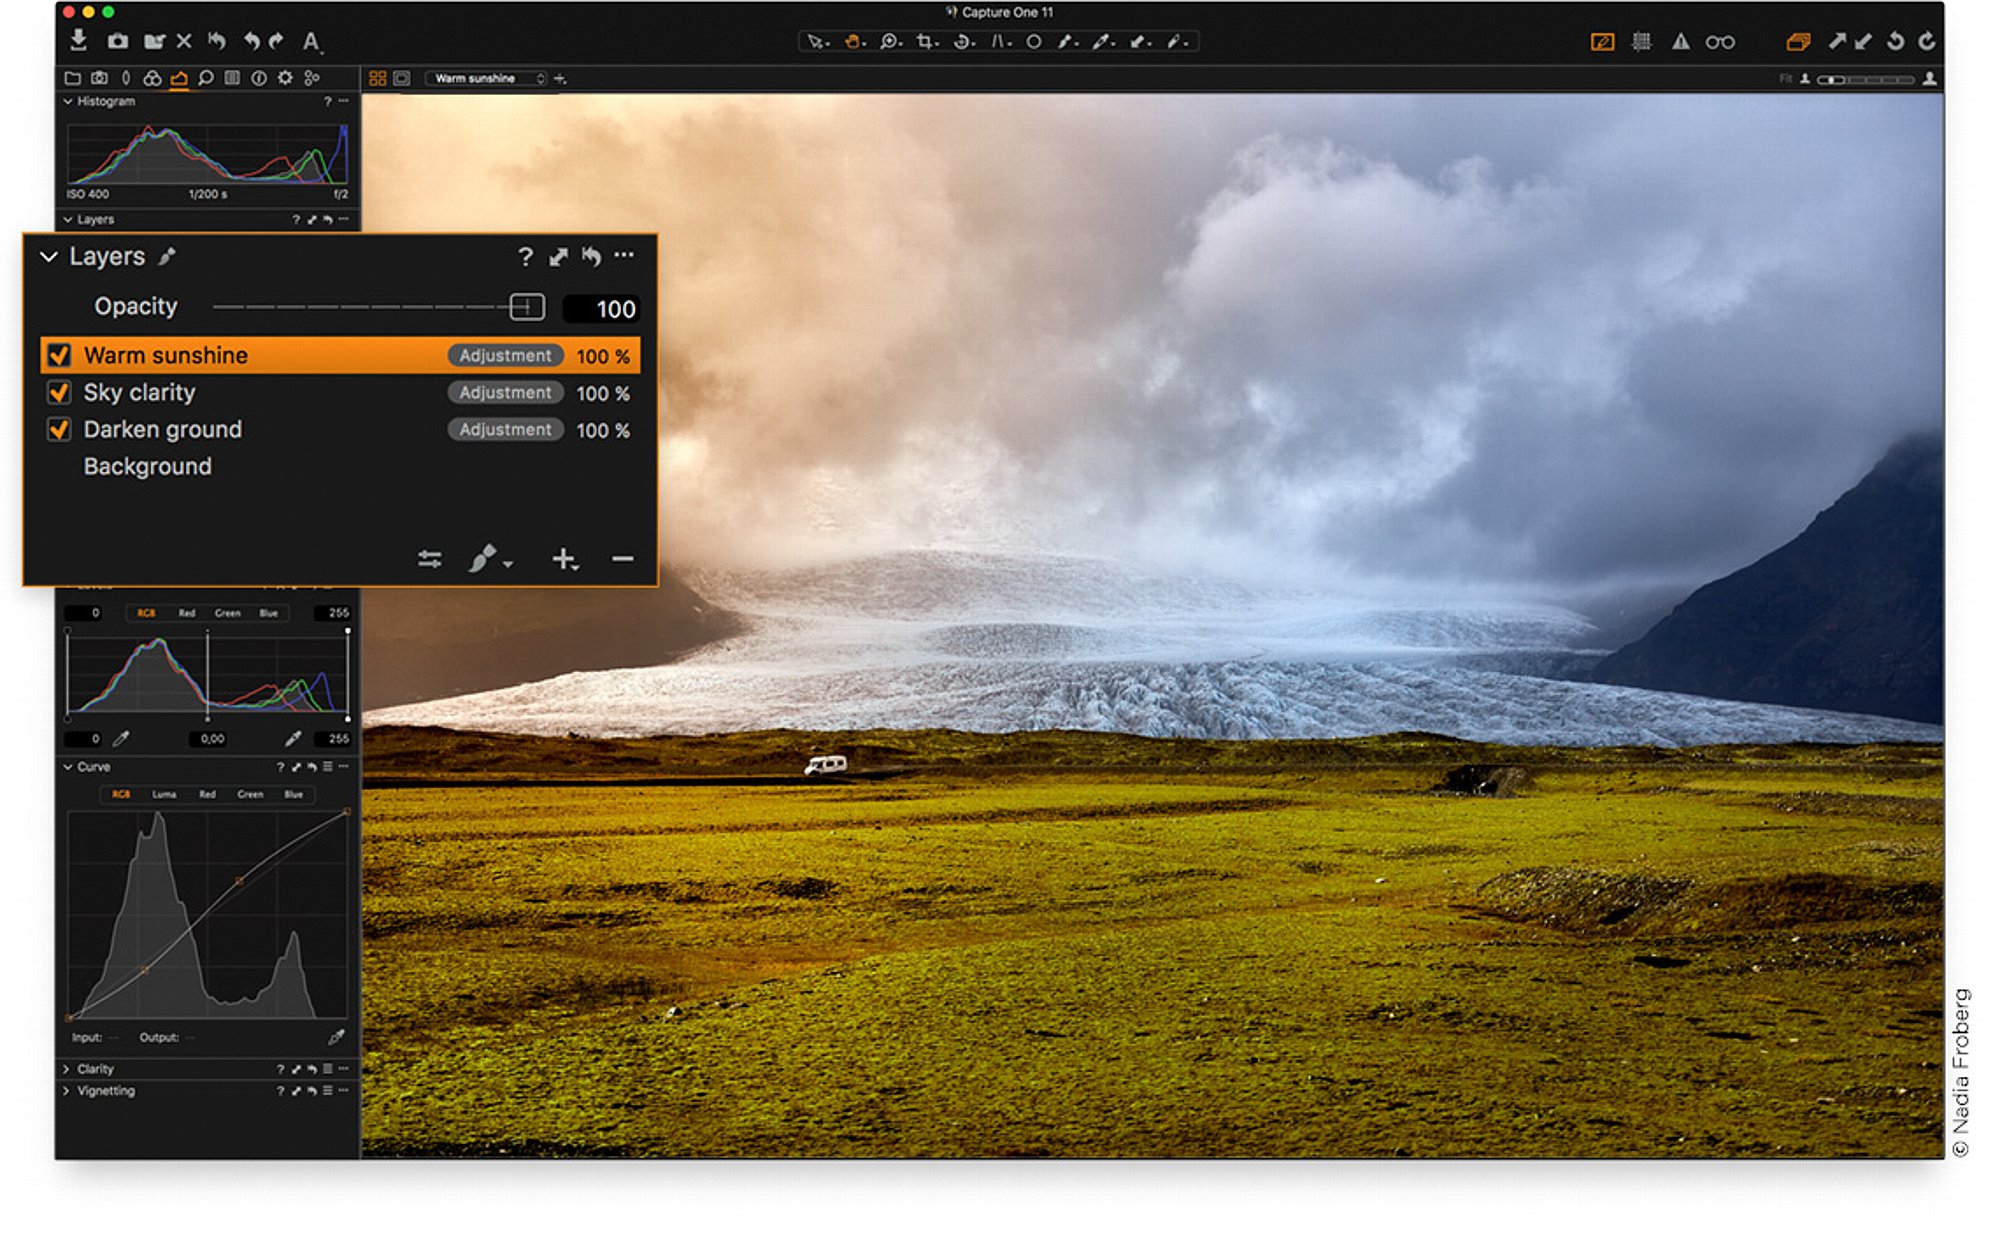Click the Import images icon in toolbar
The image size is (2000, 1239).
tap(78, 40)
